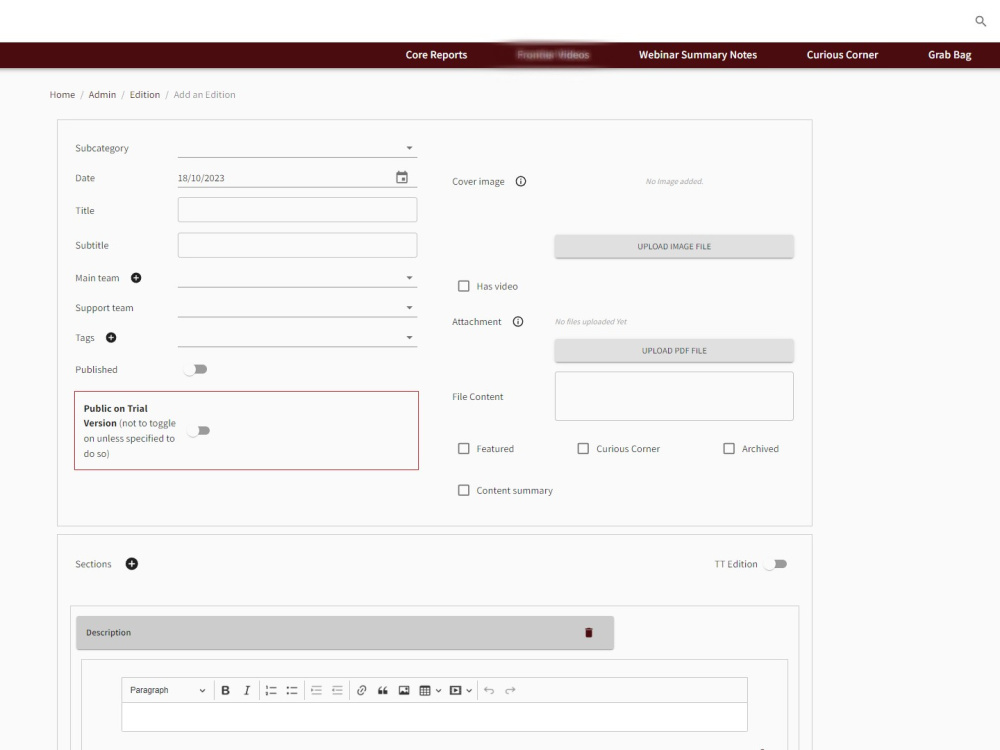
Task: Check the Curious Corner checkbox
Action: click(583, 448)
